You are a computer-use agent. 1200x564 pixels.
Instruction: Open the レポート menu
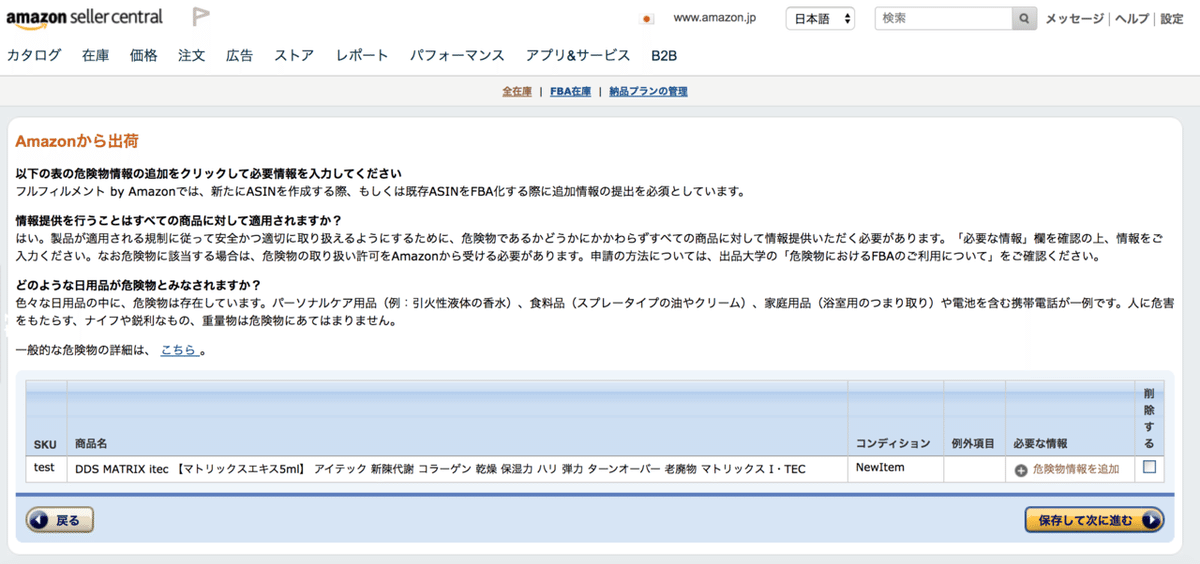[x=362, y=56]
